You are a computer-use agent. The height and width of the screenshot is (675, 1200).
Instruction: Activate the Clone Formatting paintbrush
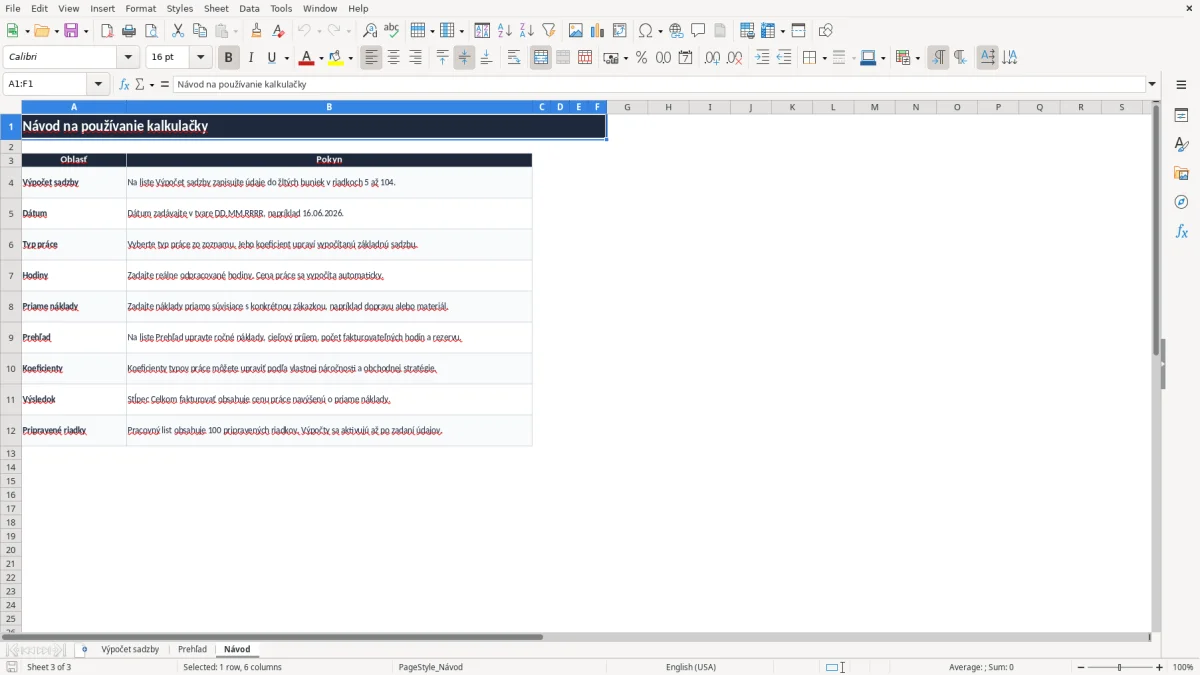[x=257, y=31]
